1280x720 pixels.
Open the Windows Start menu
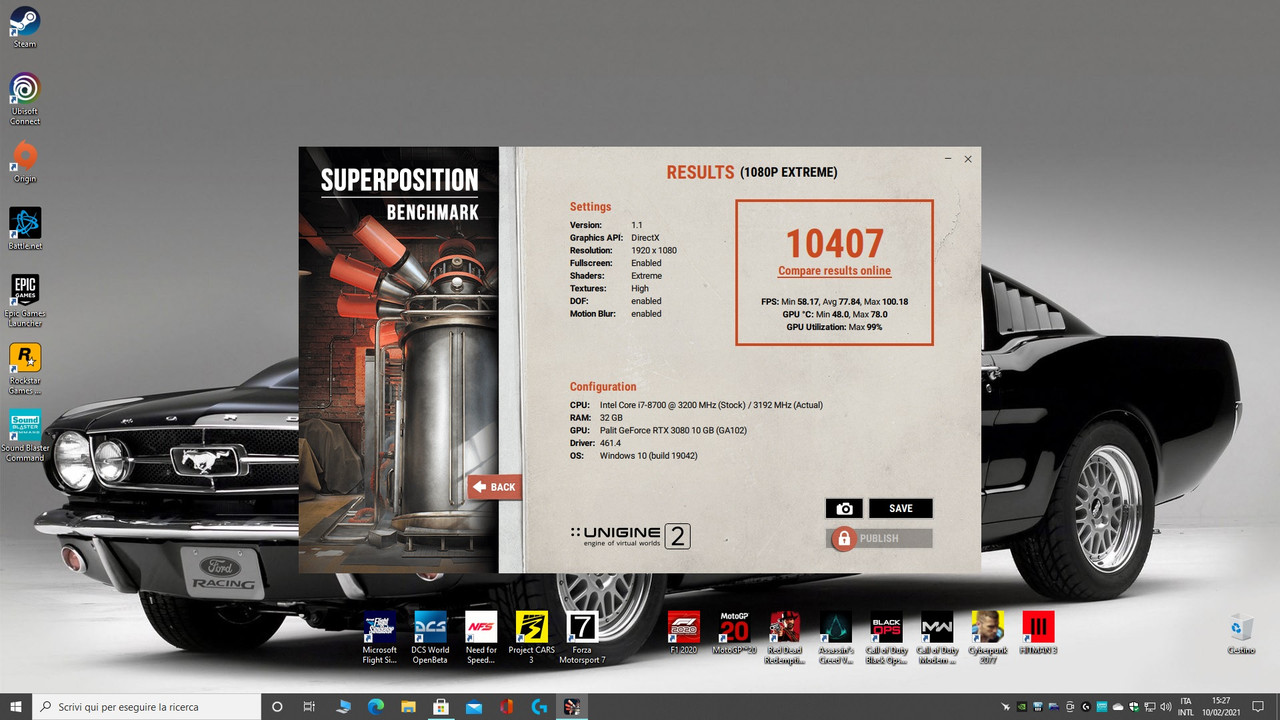coord(16,706)
